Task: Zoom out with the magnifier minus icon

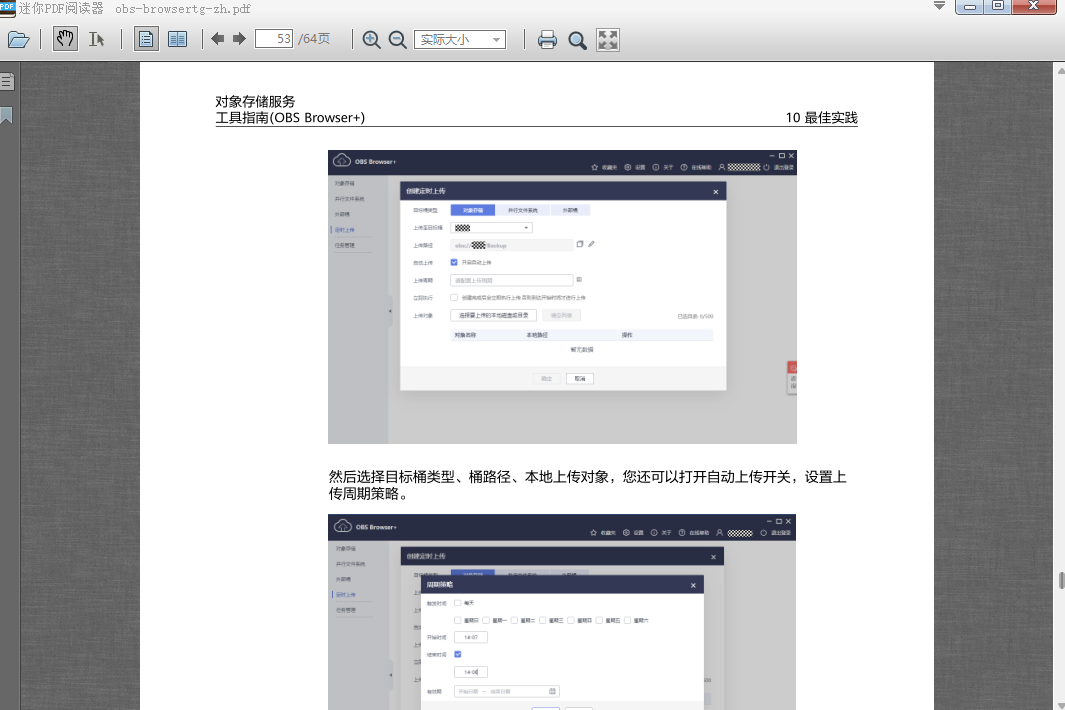Action: coord(397,40)
